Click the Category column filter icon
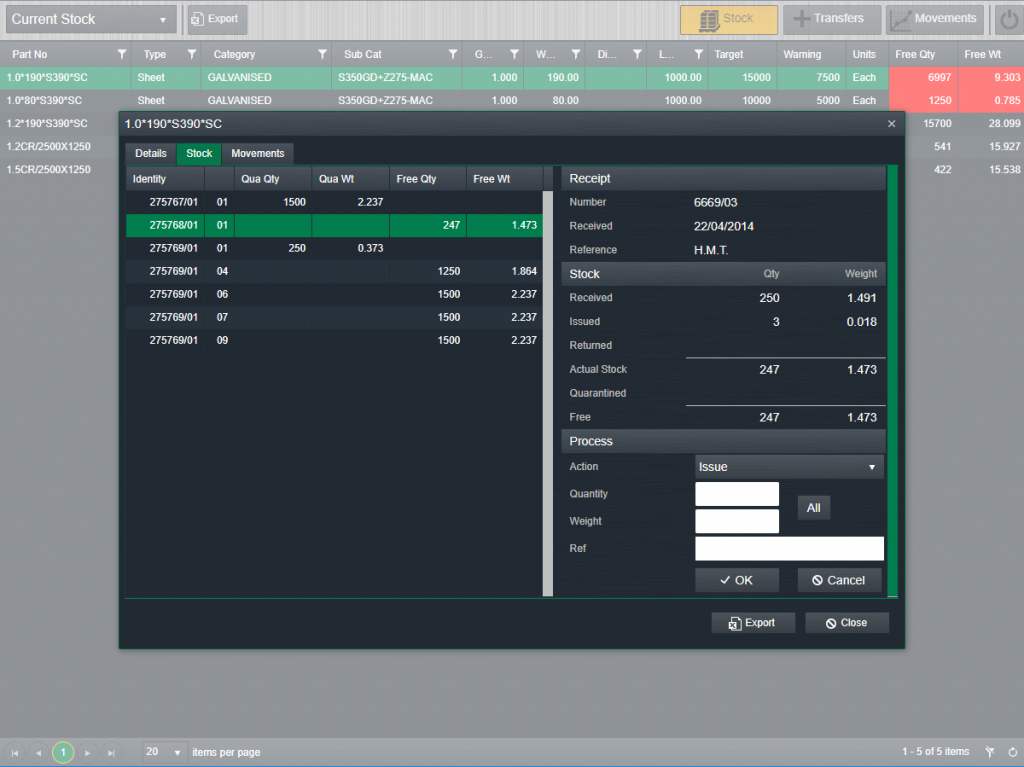This screenshot has width=1024, height=767. 322,54
